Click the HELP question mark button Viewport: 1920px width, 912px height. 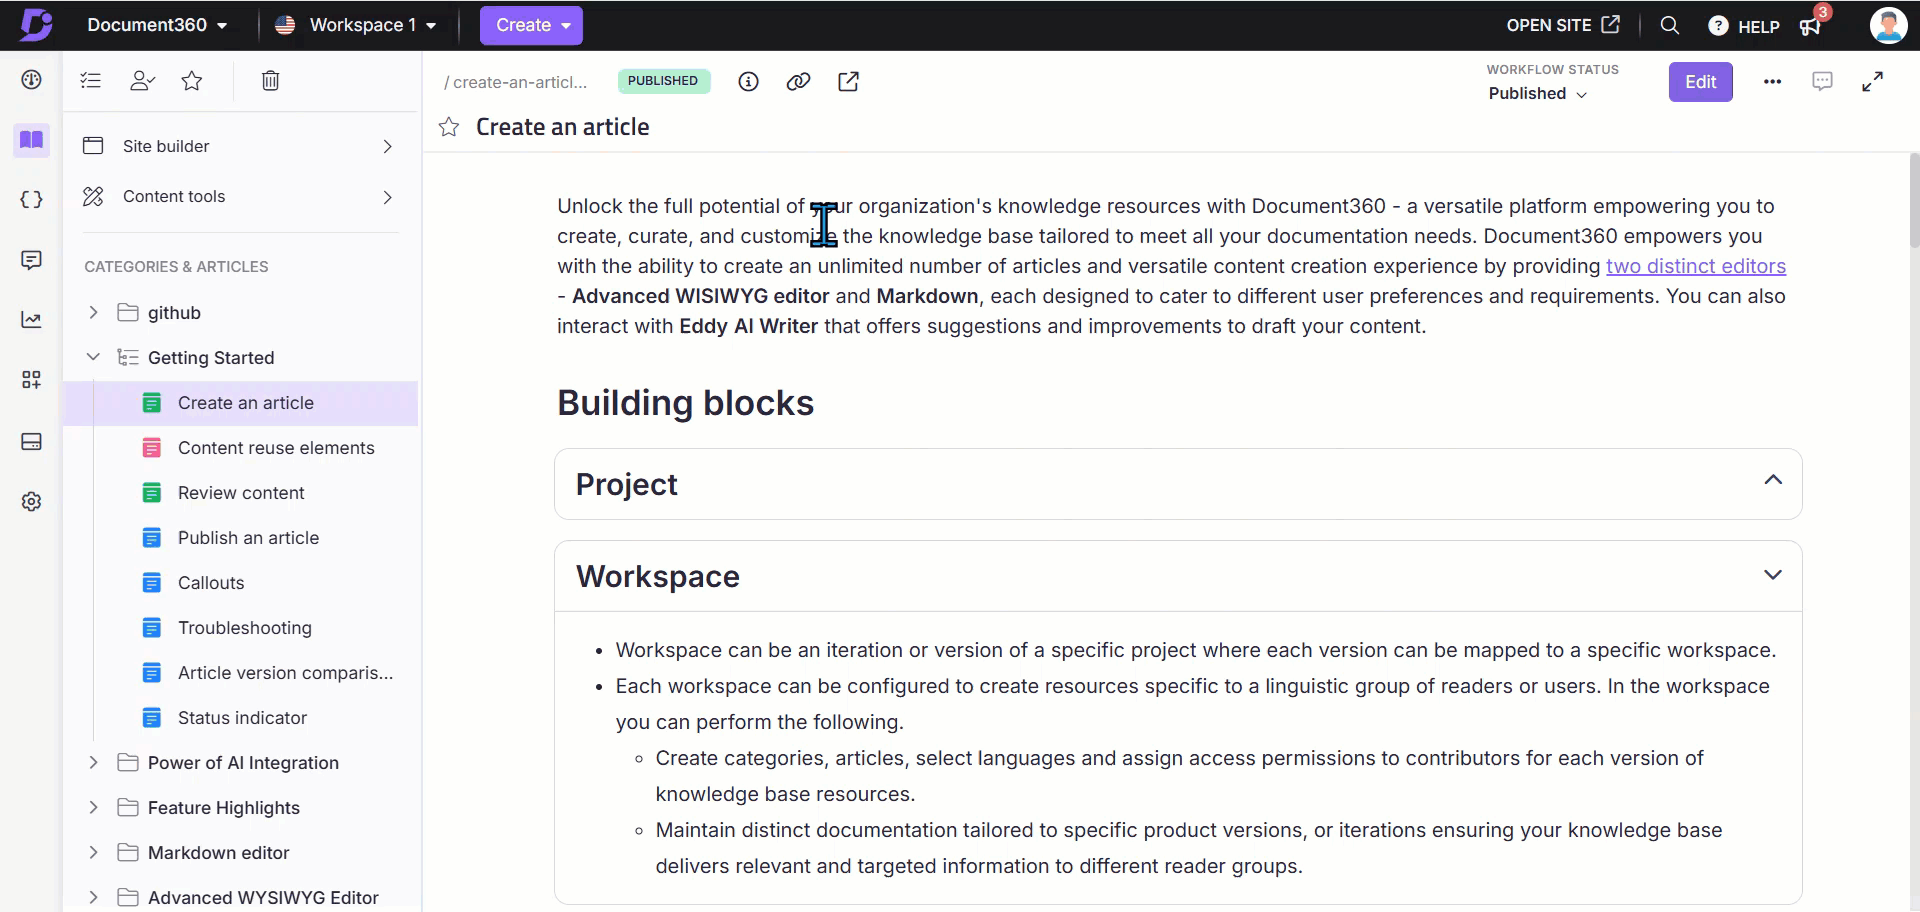coord(1744,26)
